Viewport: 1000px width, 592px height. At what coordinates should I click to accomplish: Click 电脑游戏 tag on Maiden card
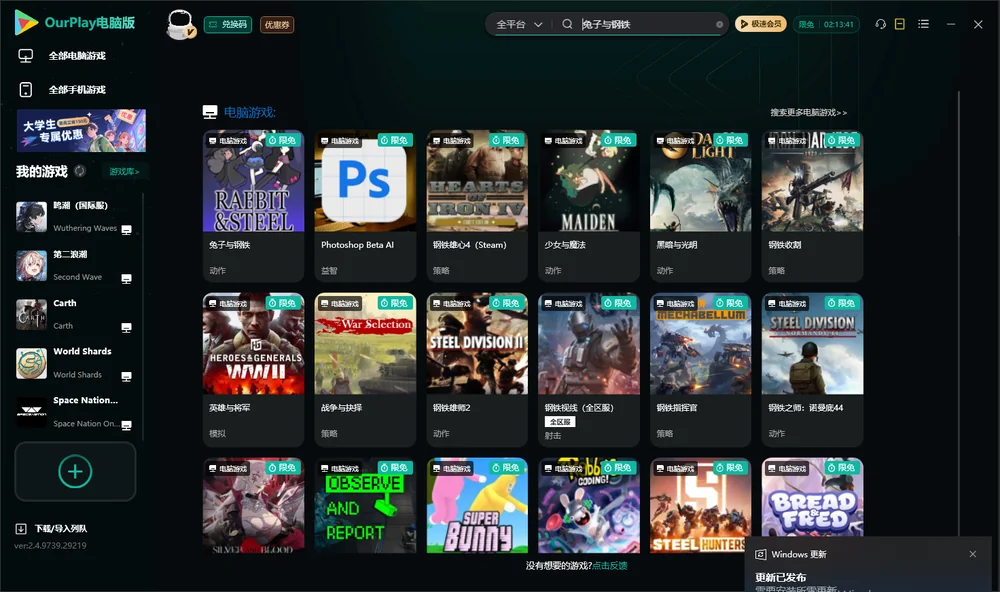[563, 140]
